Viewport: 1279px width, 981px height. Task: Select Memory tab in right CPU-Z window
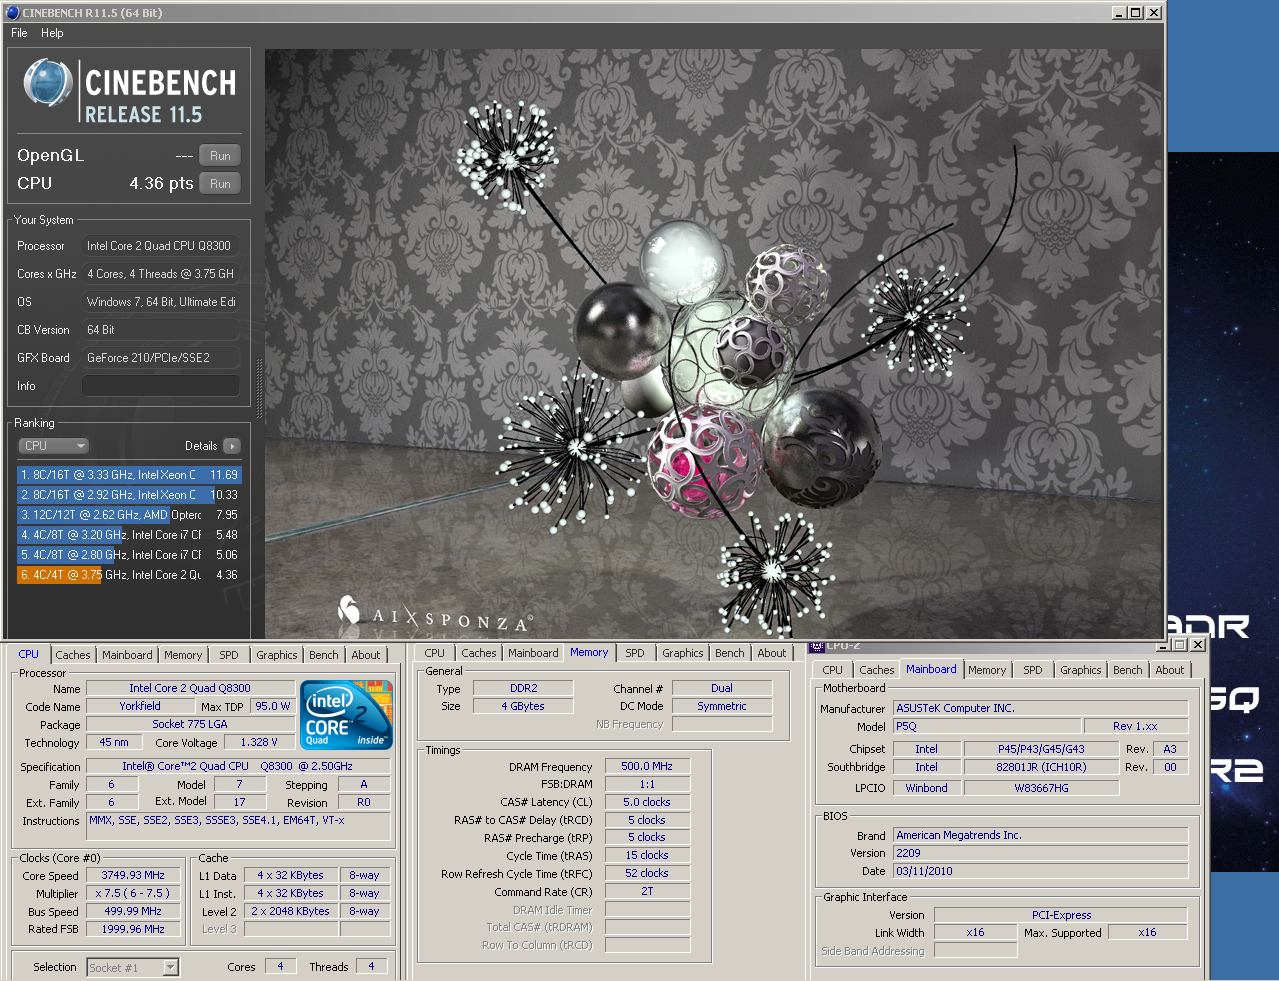pyautogui.click(x=987, y=670)
